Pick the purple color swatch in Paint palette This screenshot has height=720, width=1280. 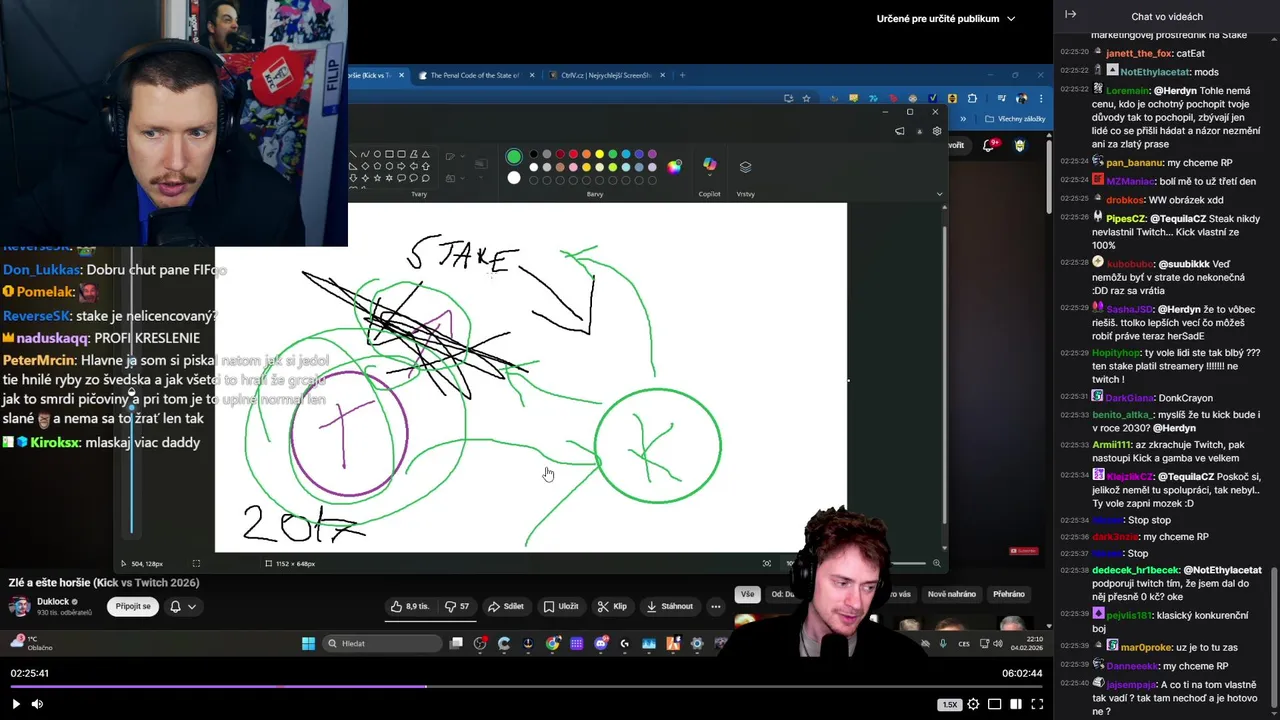pyautogui.click(x=652, y=154)
